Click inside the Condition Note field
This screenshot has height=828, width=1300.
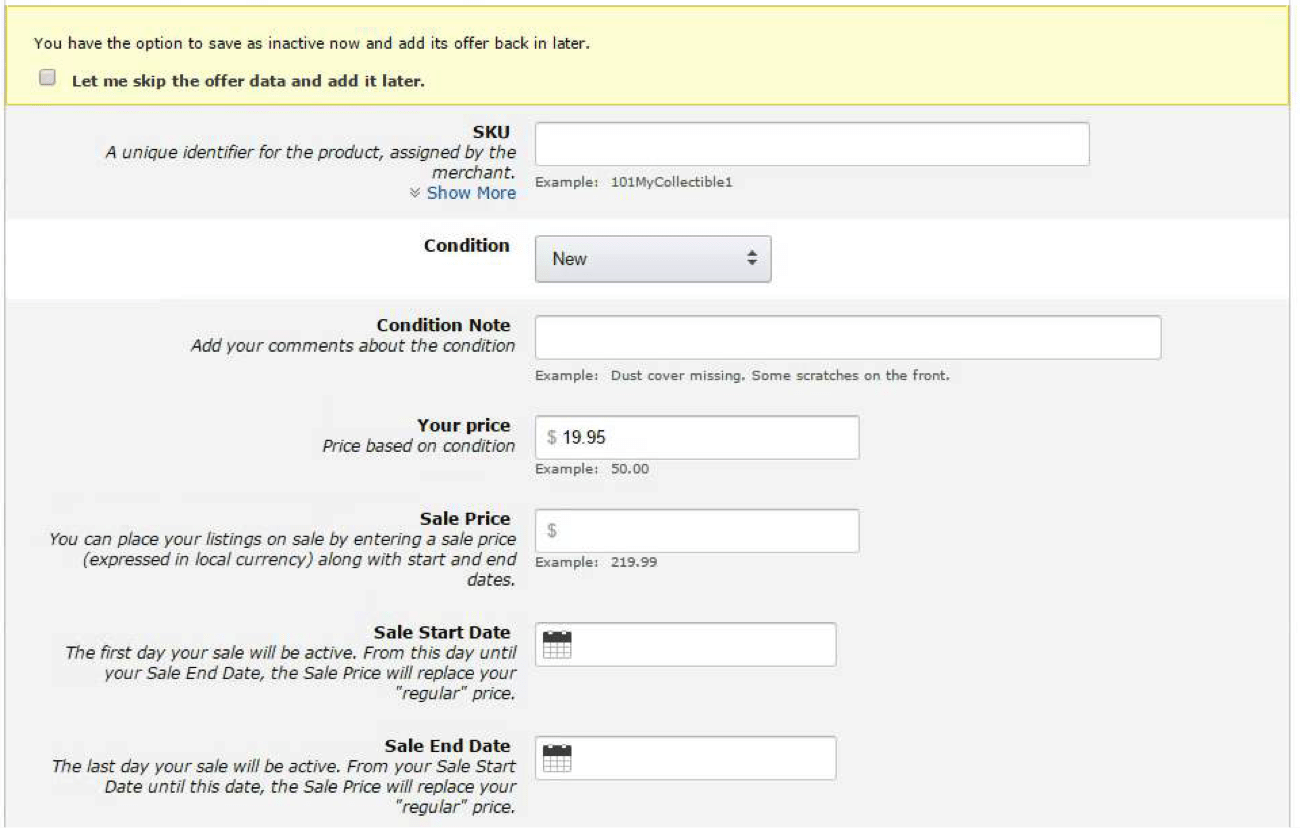point(848,338)
